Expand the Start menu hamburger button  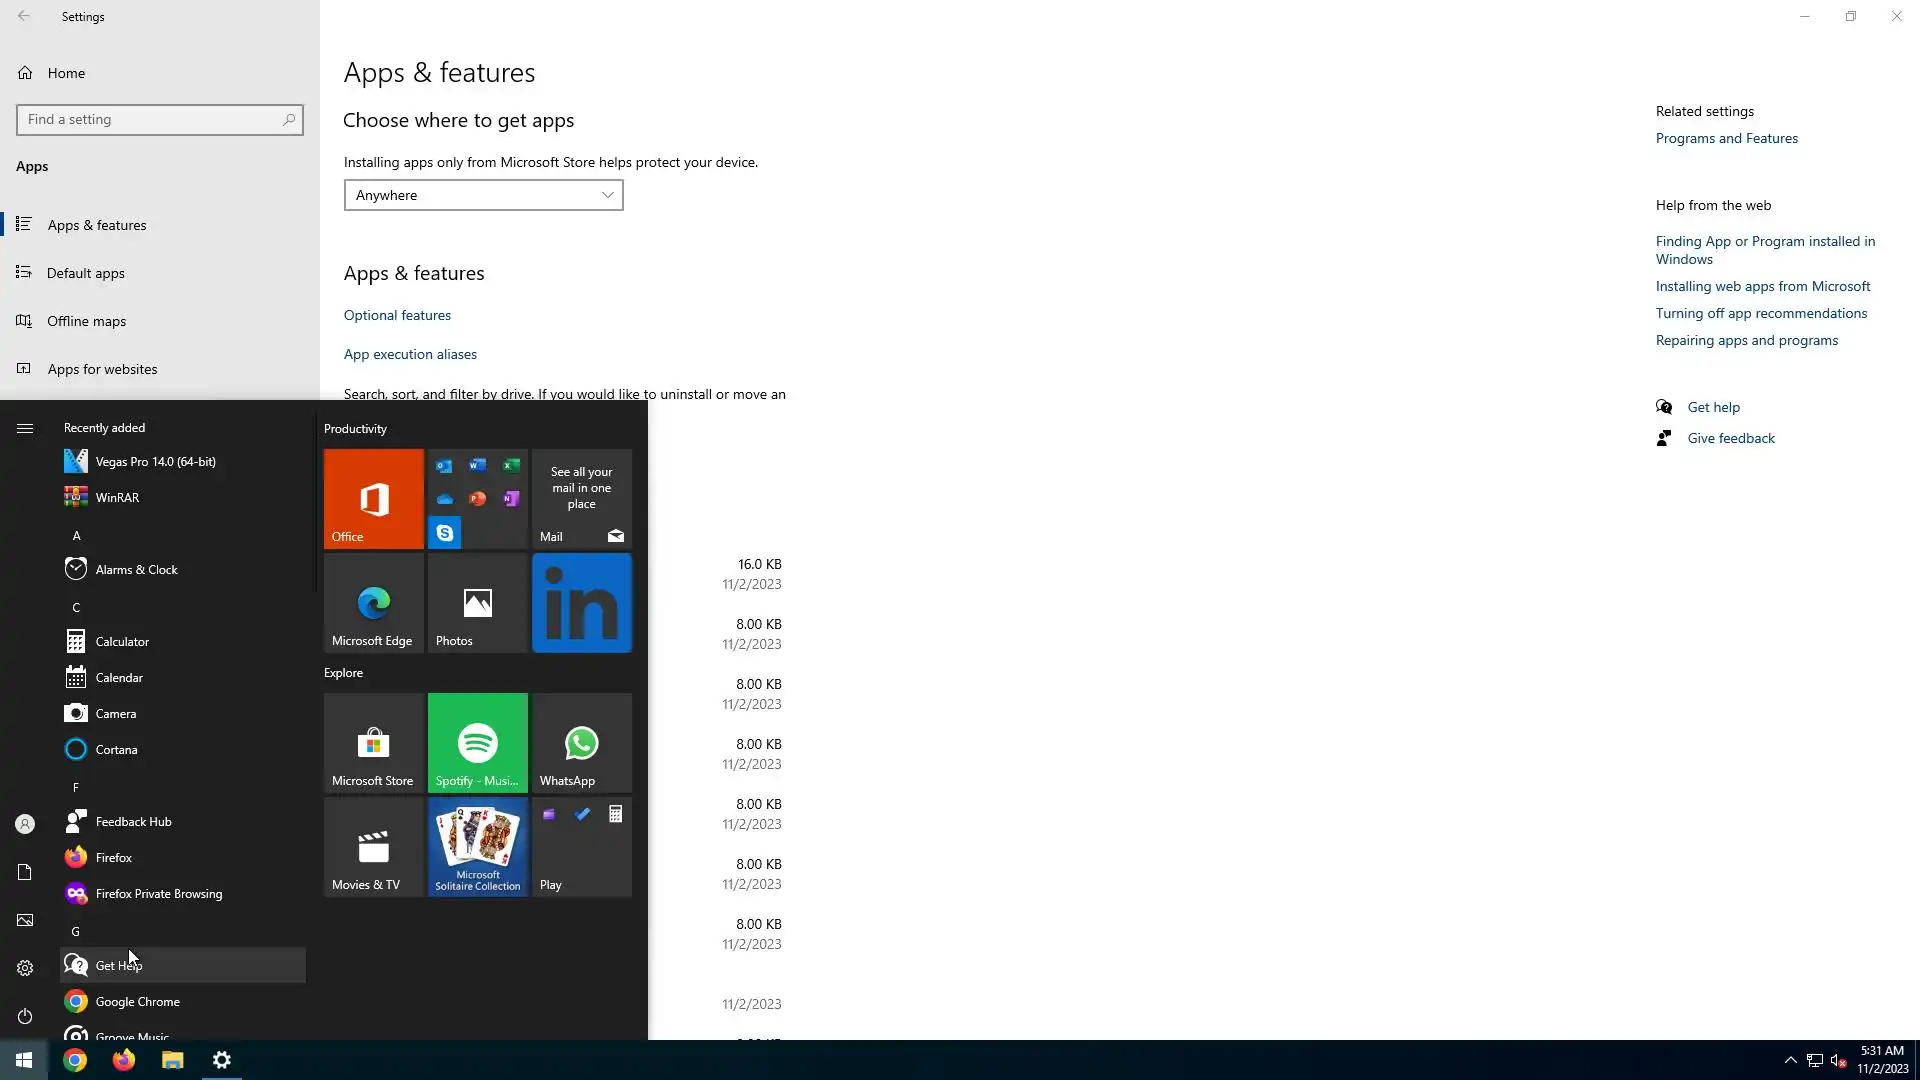pyautogui.click(x=25, y=428)
